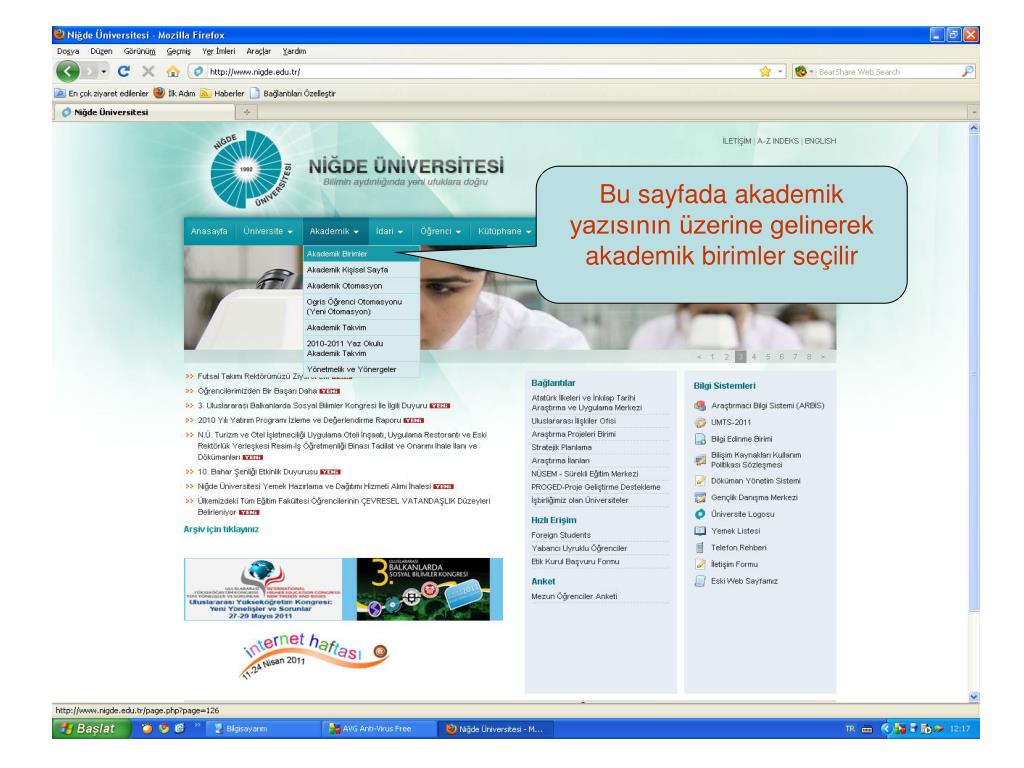Click the Üniversite Logosu icon
Screen dimensions: 1024x768
pyautogui.click(x=700, y=514)
